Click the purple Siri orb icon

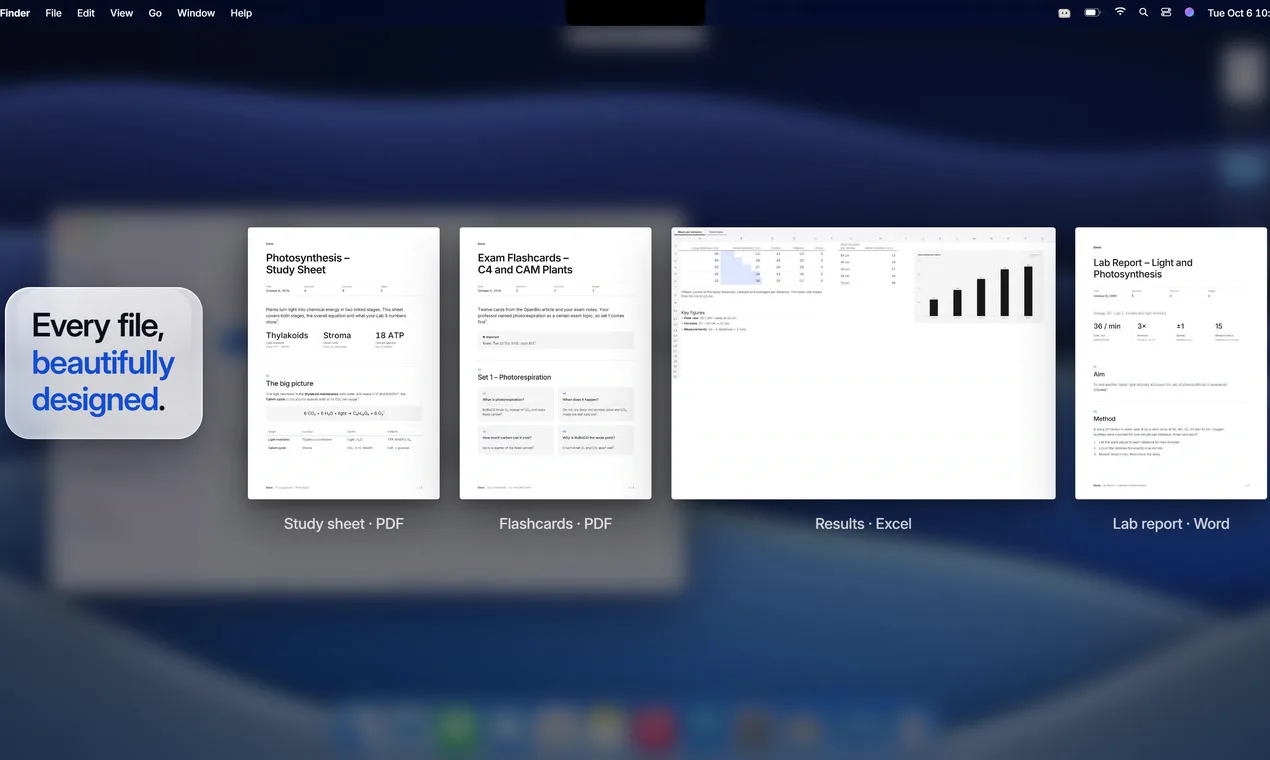pos(1189,13)
